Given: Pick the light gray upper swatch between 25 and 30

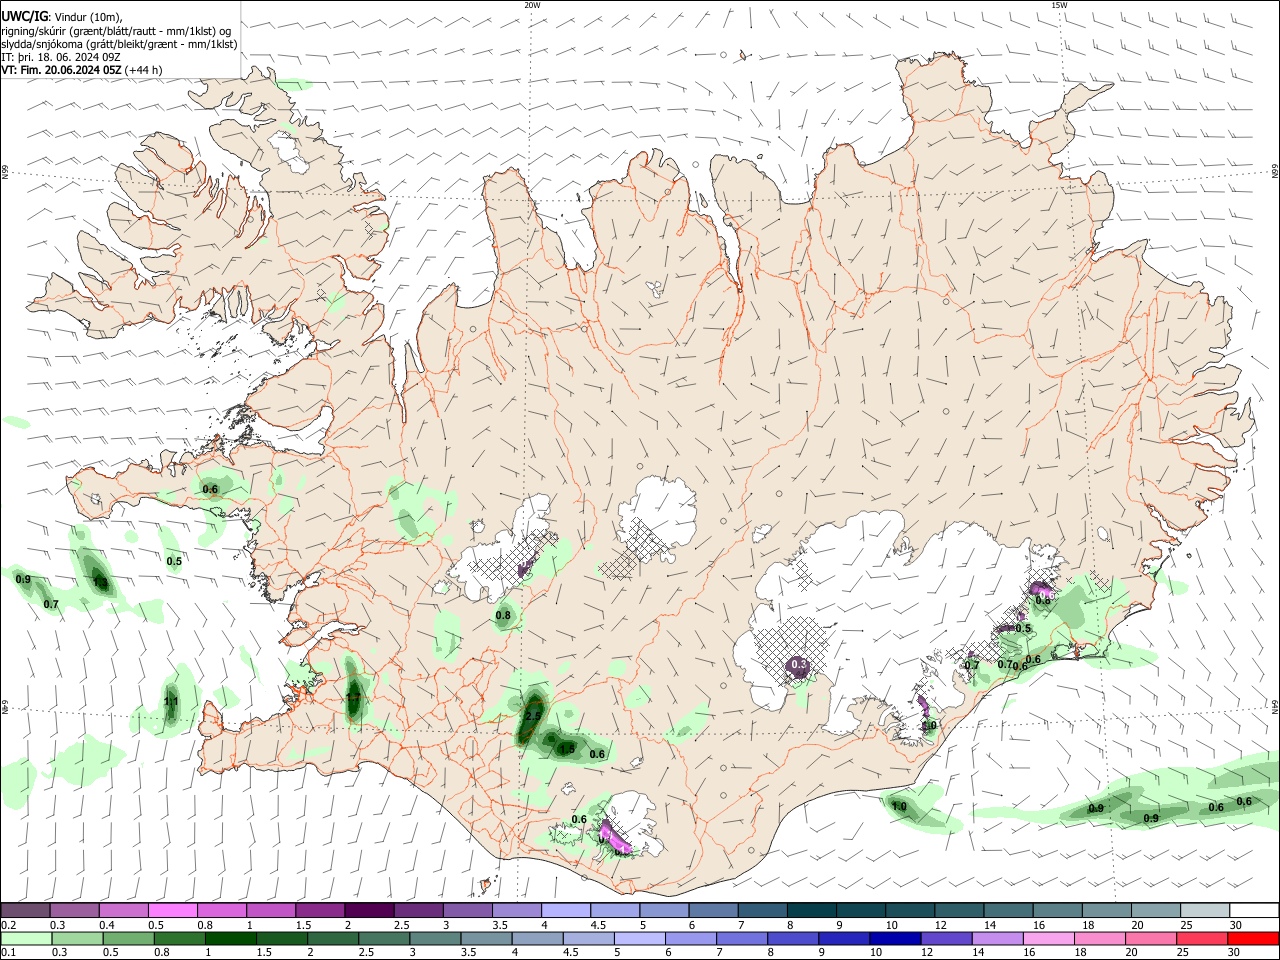Looking at the screenshot, I should (x=1205, y=910).
